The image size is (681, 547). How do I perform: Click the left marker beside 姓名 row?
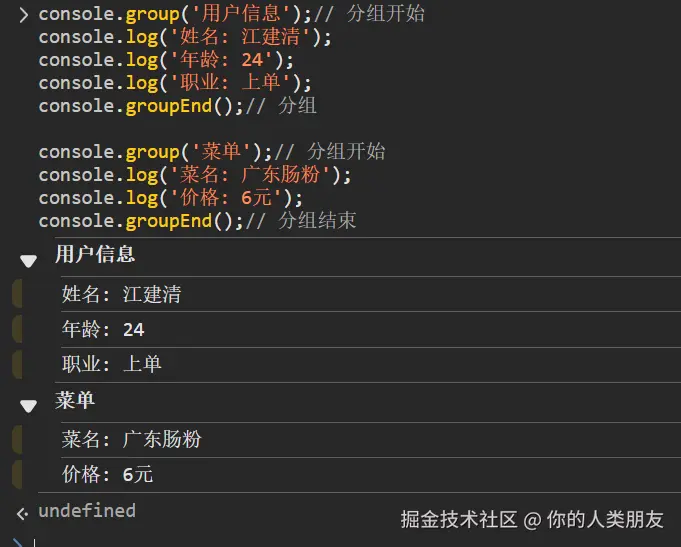click(x=17, y=294)
